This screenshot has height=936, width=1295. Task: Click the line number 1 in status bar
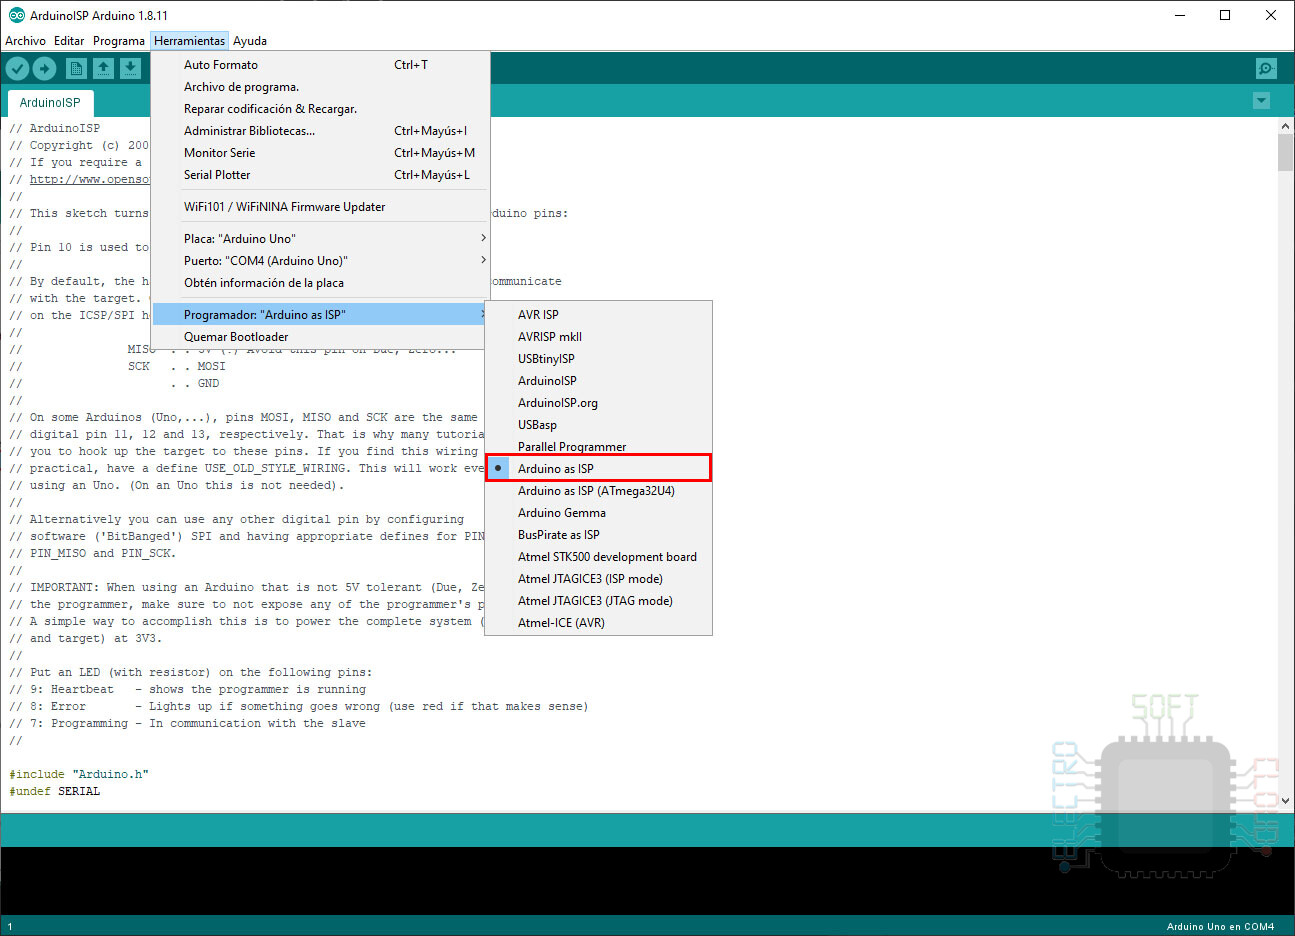tap(10, 927)
